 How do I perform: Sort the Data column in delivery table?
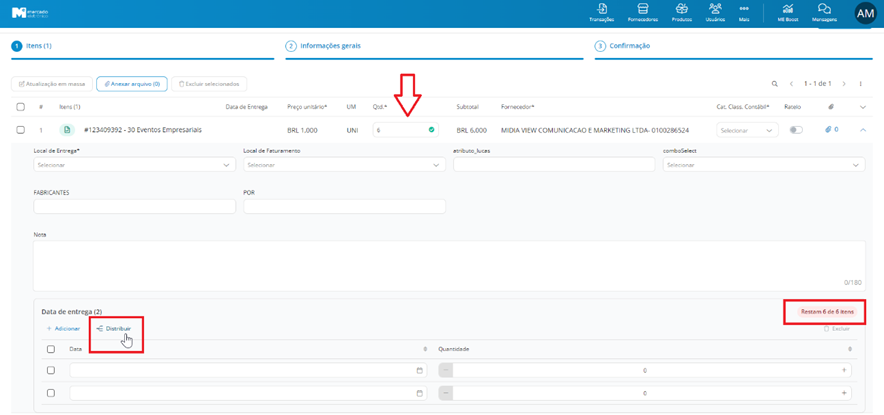[x=426, y=349]
